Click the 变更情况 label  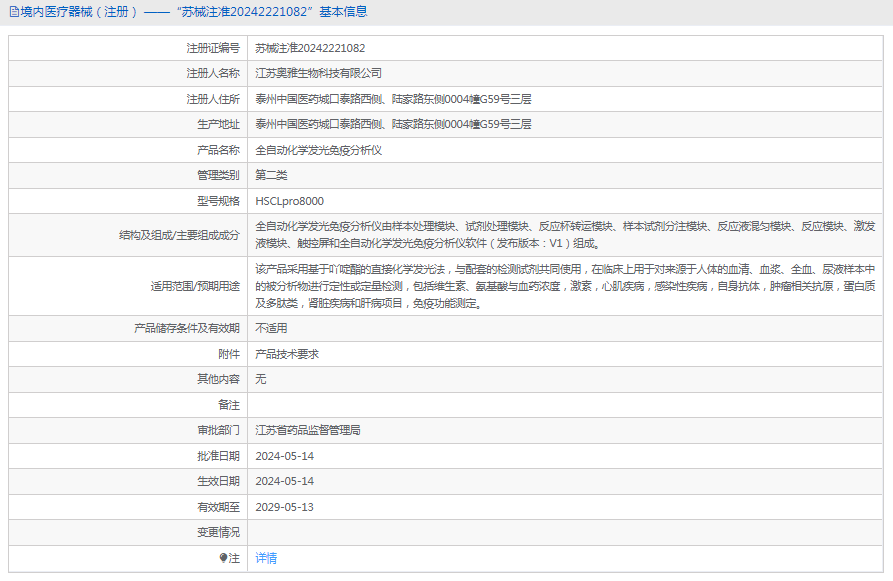(219, 532)
